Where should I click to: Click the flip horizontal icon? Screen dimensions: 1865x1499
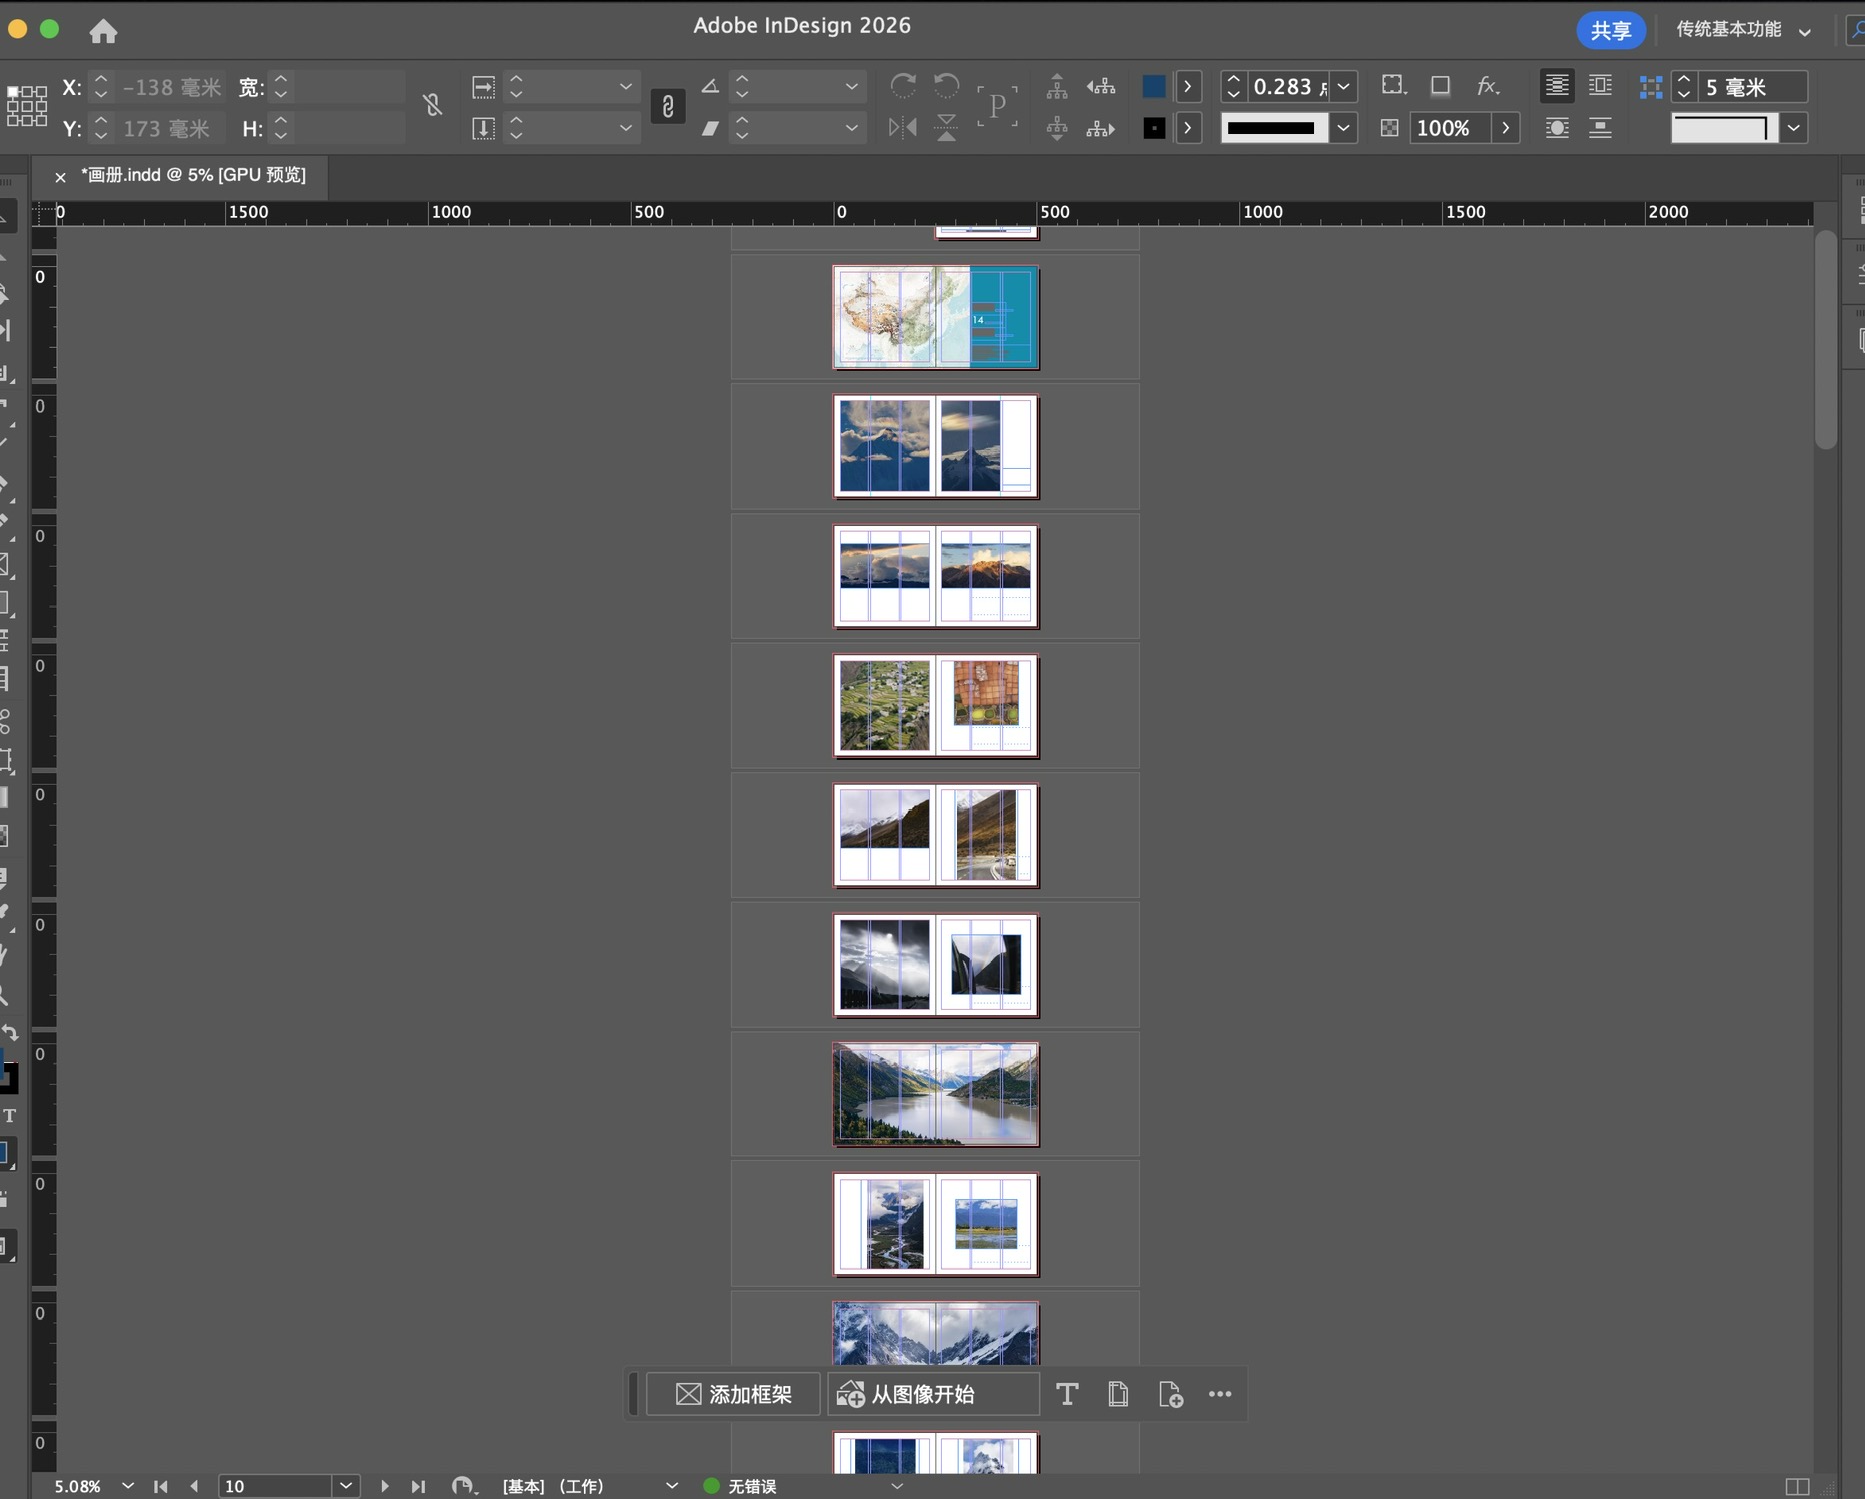902,128
